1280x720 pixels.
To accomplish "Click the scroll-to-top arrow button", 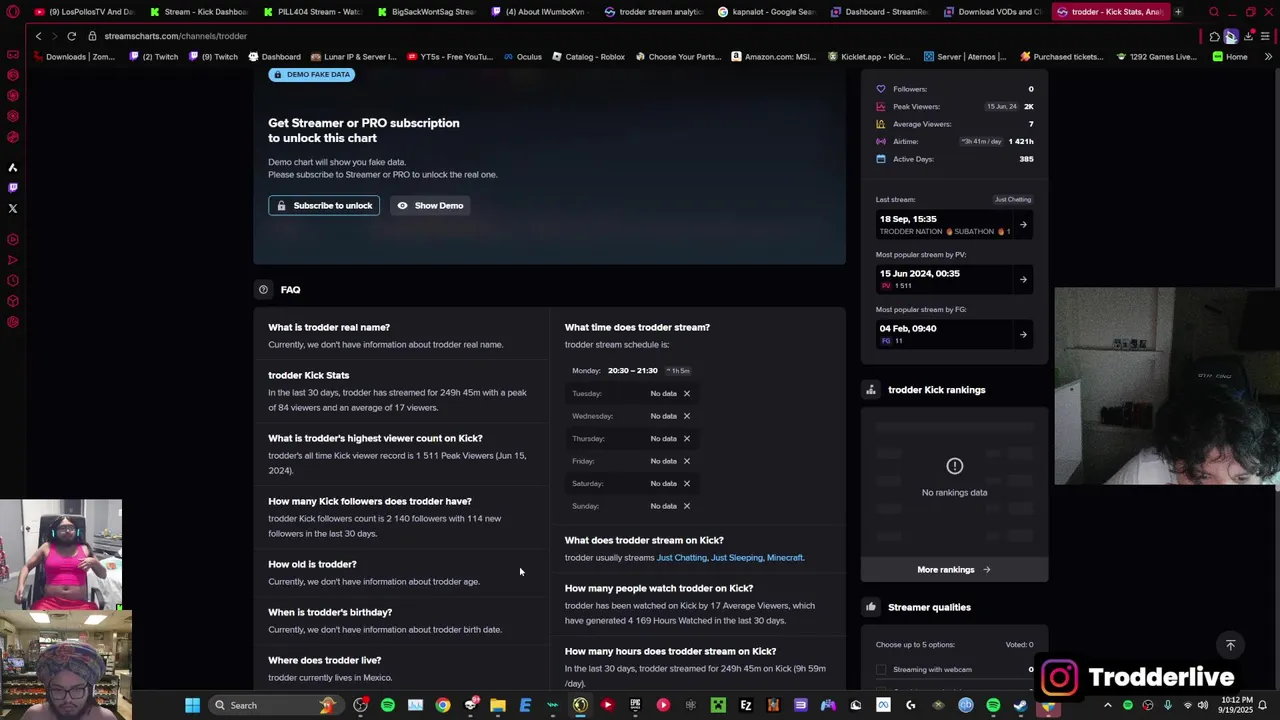I will pos(1231,645).
